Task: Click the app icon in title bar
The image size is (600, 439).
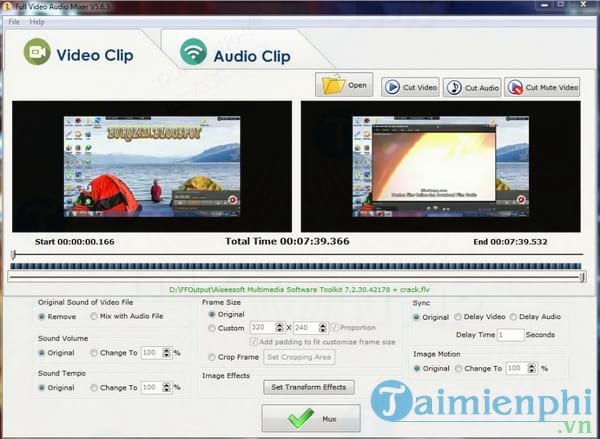Action: point(7,7)
